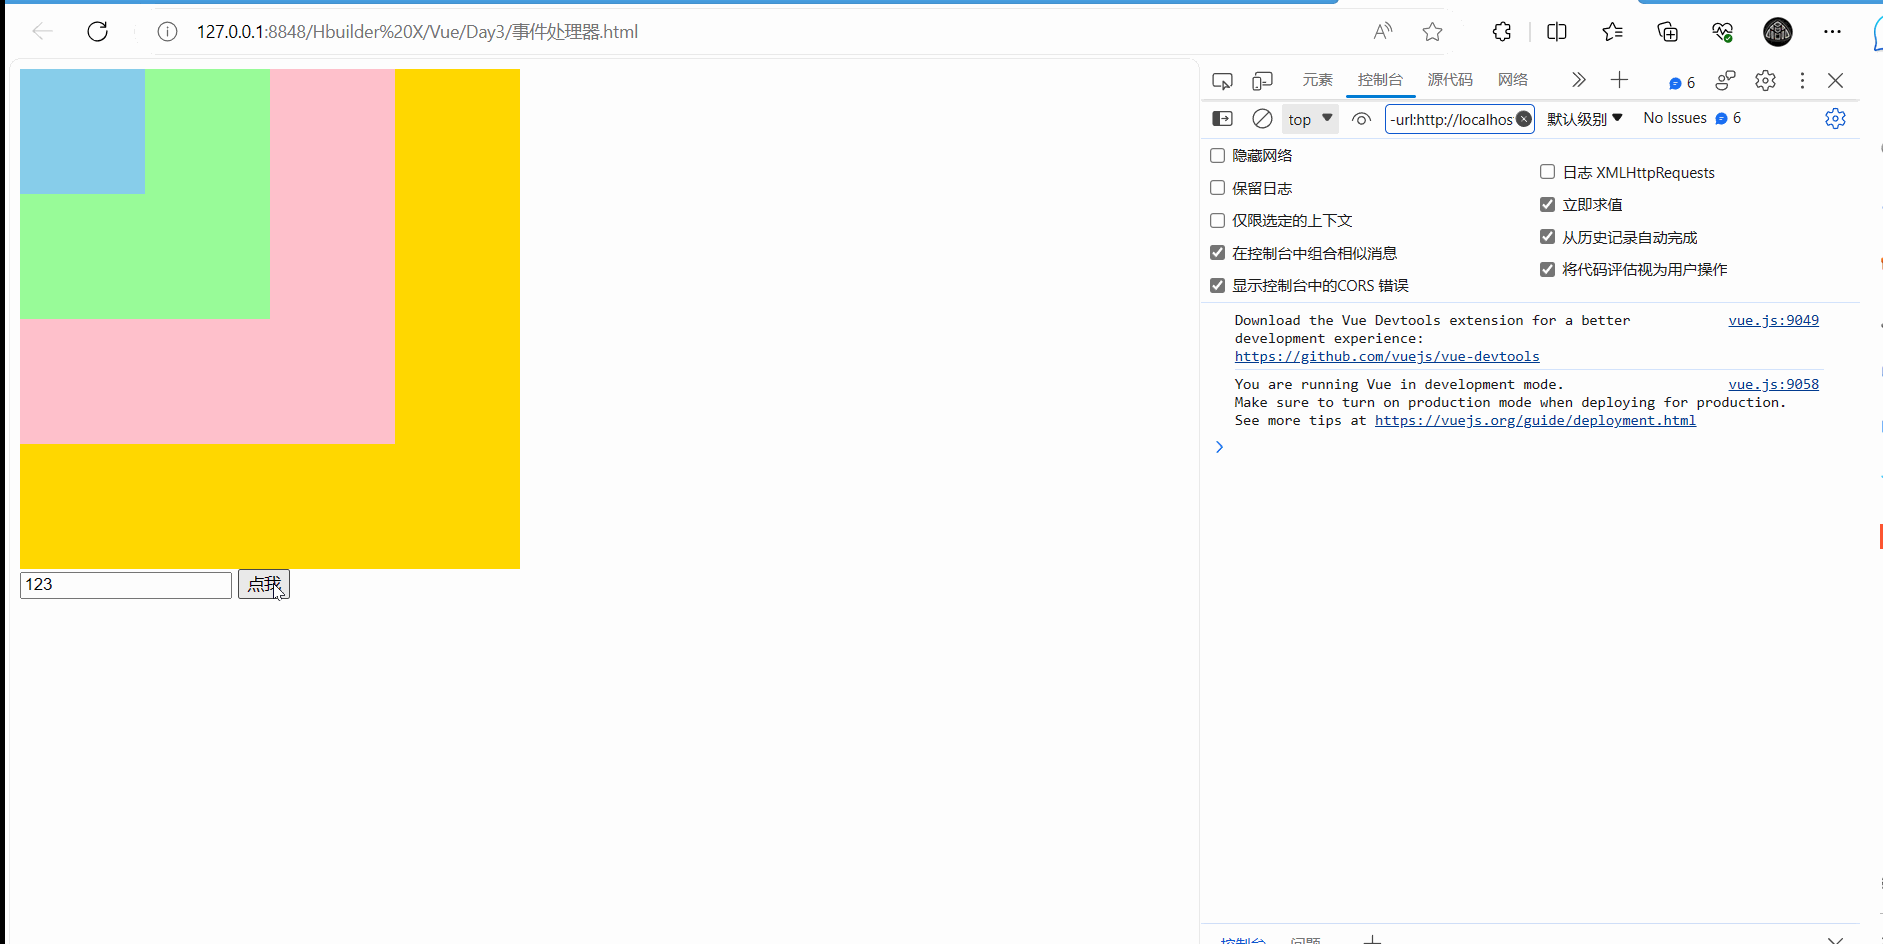
Task: Uncheck 显示控制台中的CORS 错误
Action: click(1217, 285)
